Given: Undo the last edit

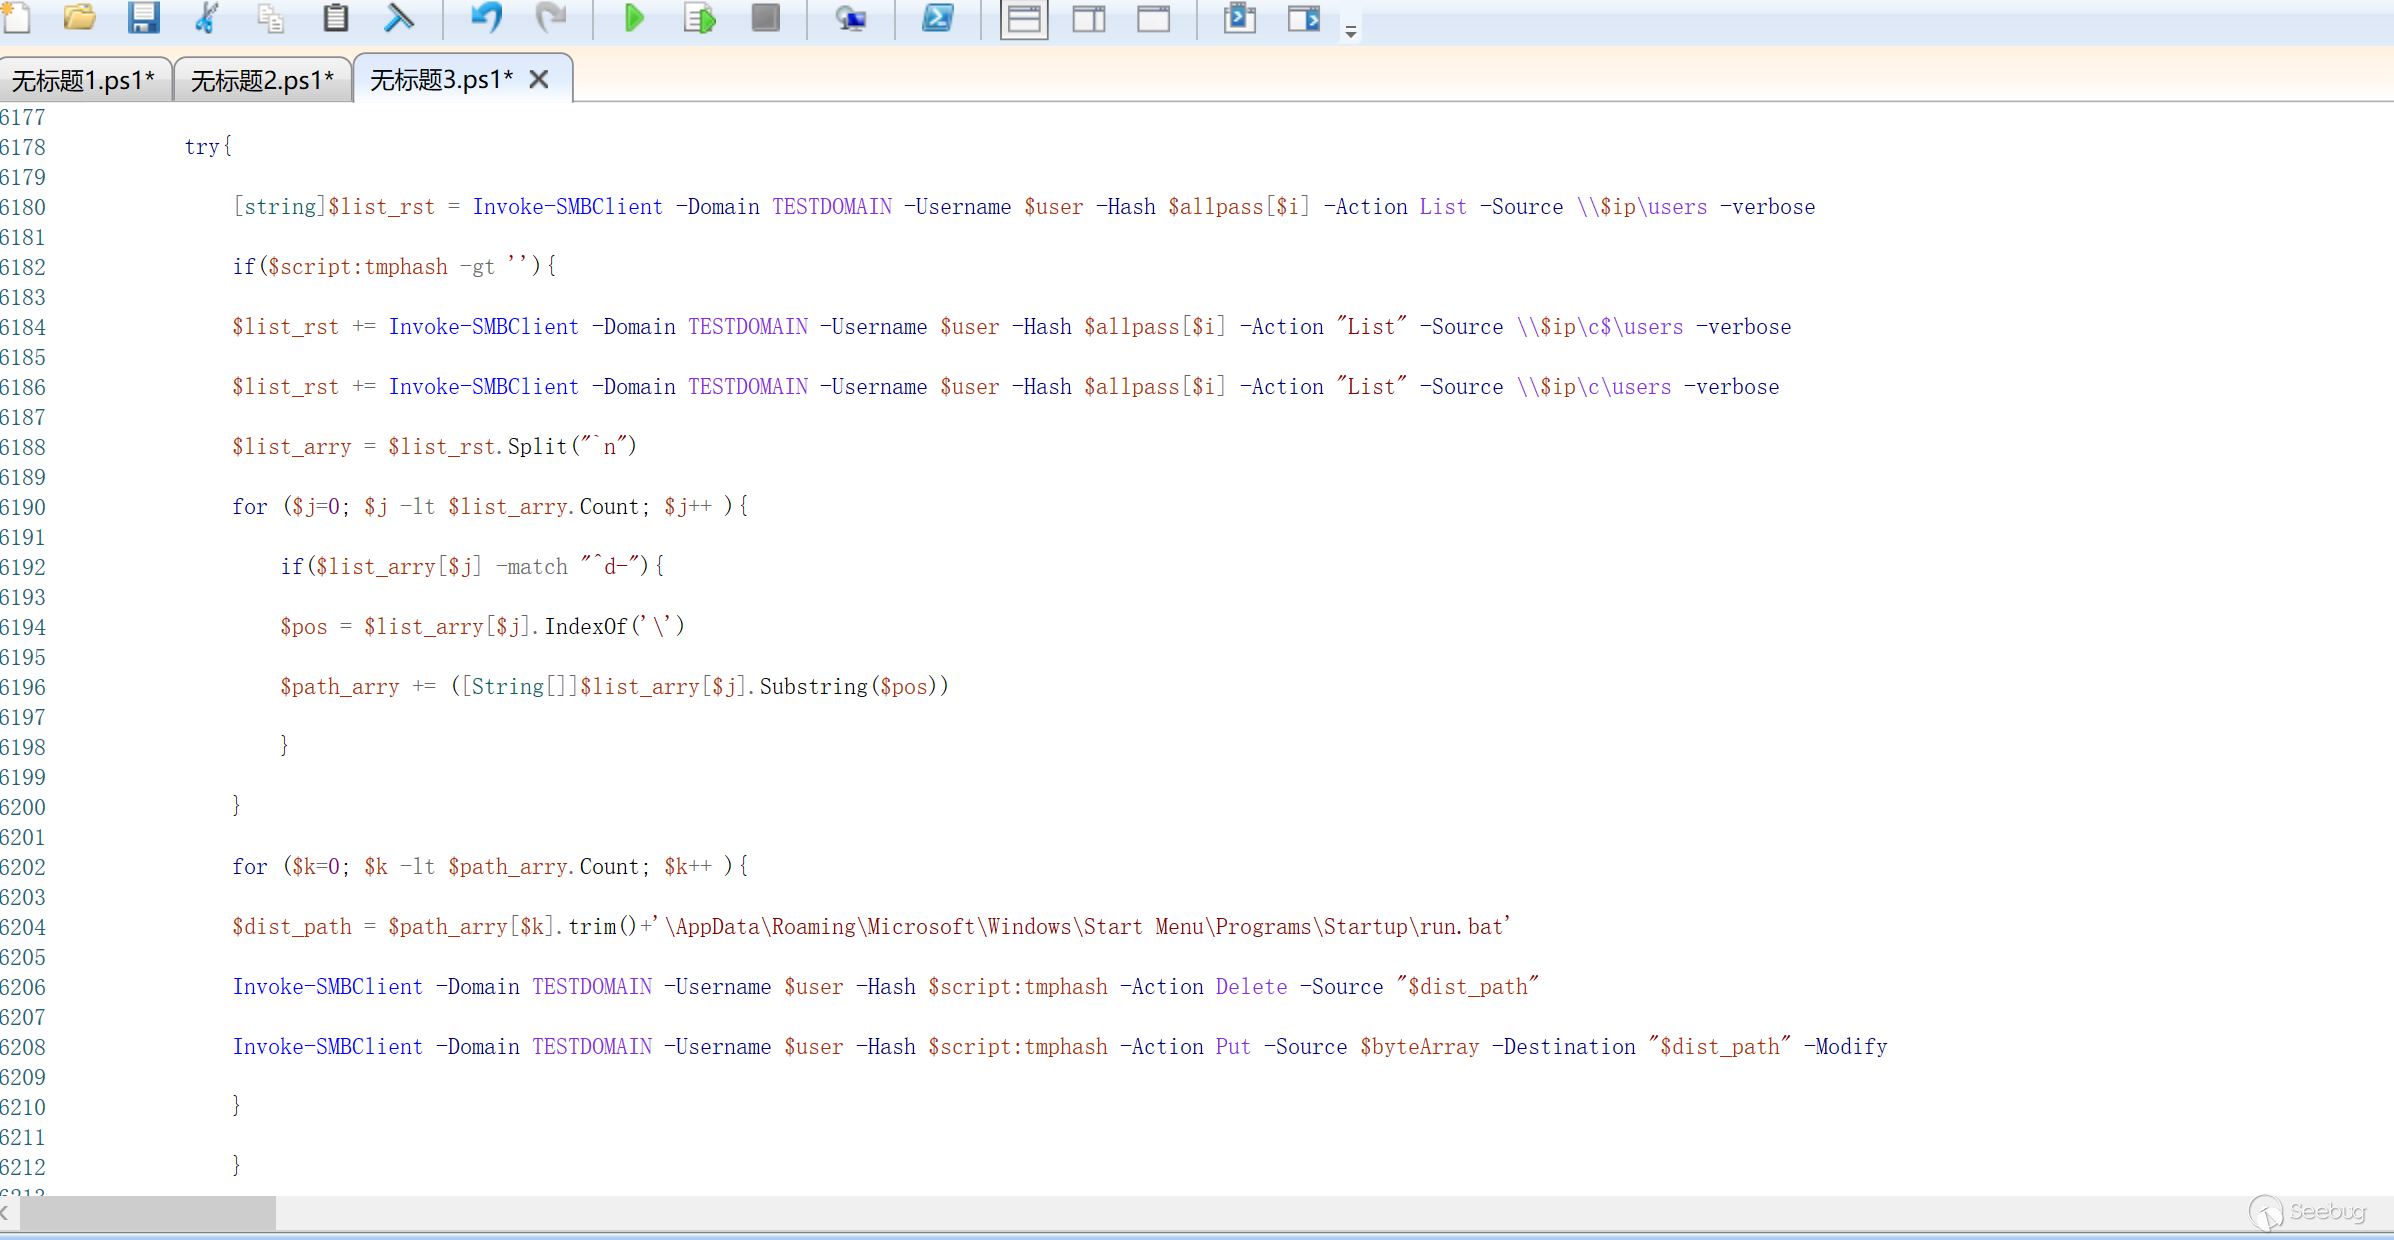Looking at the screenshot, I should click(x=486, y=17).
